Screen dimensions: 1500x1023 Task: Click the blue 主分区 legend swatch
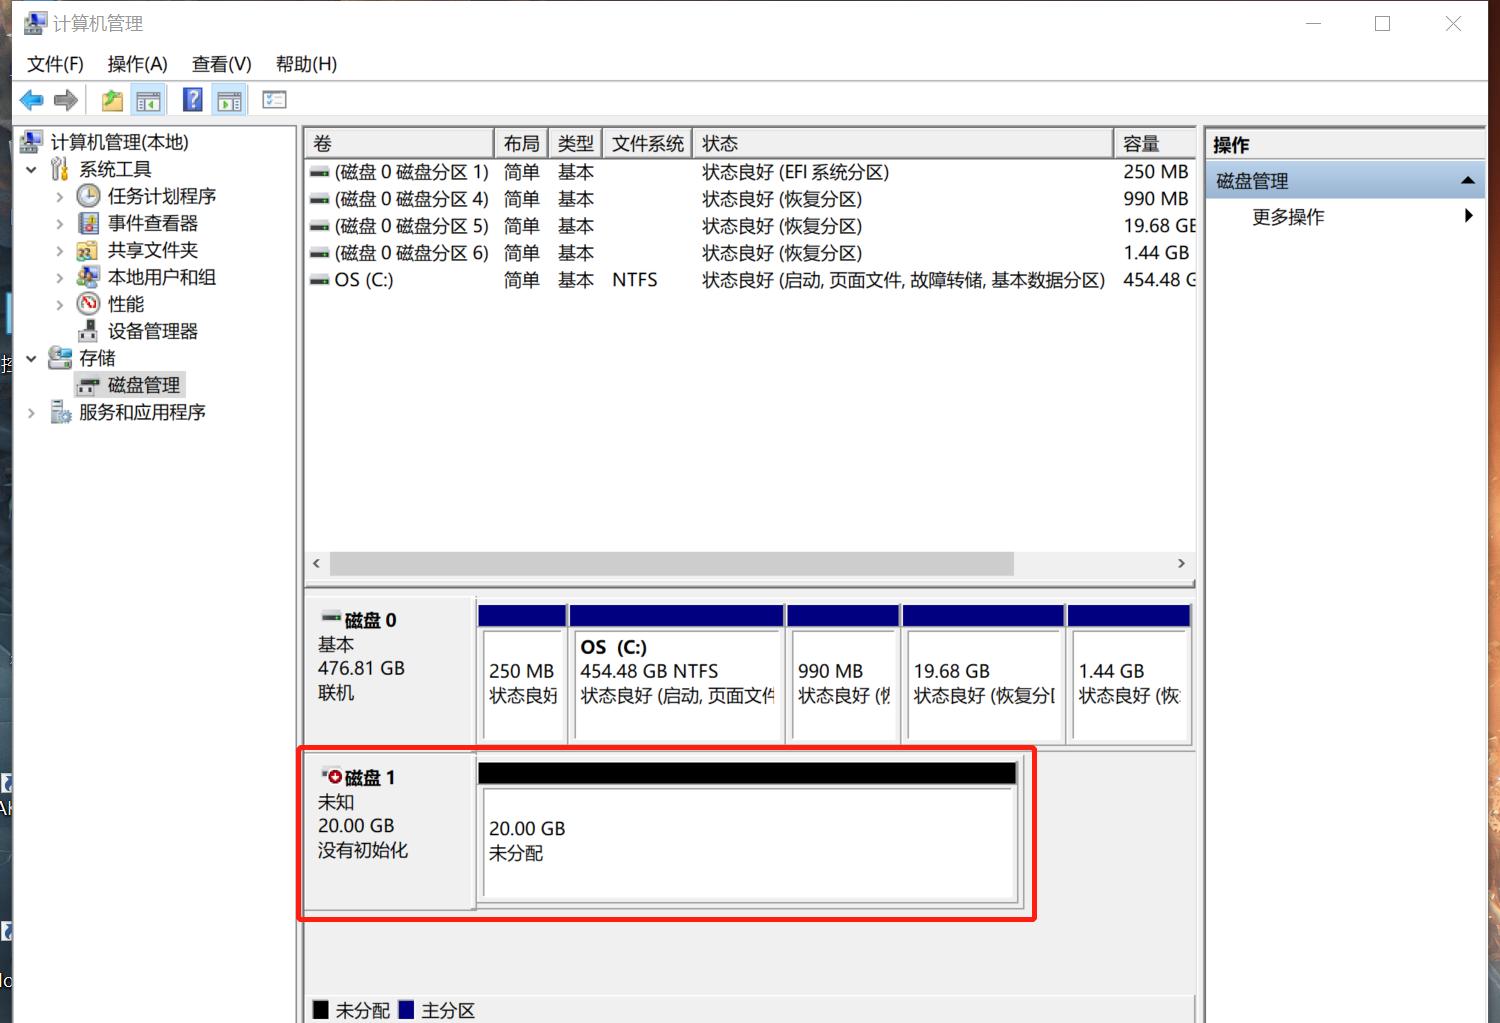[406, 1010]
